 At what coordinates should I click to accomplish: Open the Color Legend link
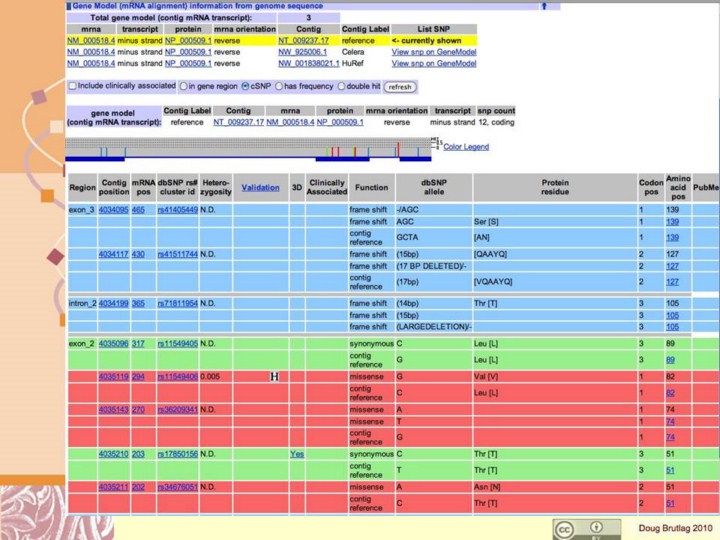click(x=466, y=147)
